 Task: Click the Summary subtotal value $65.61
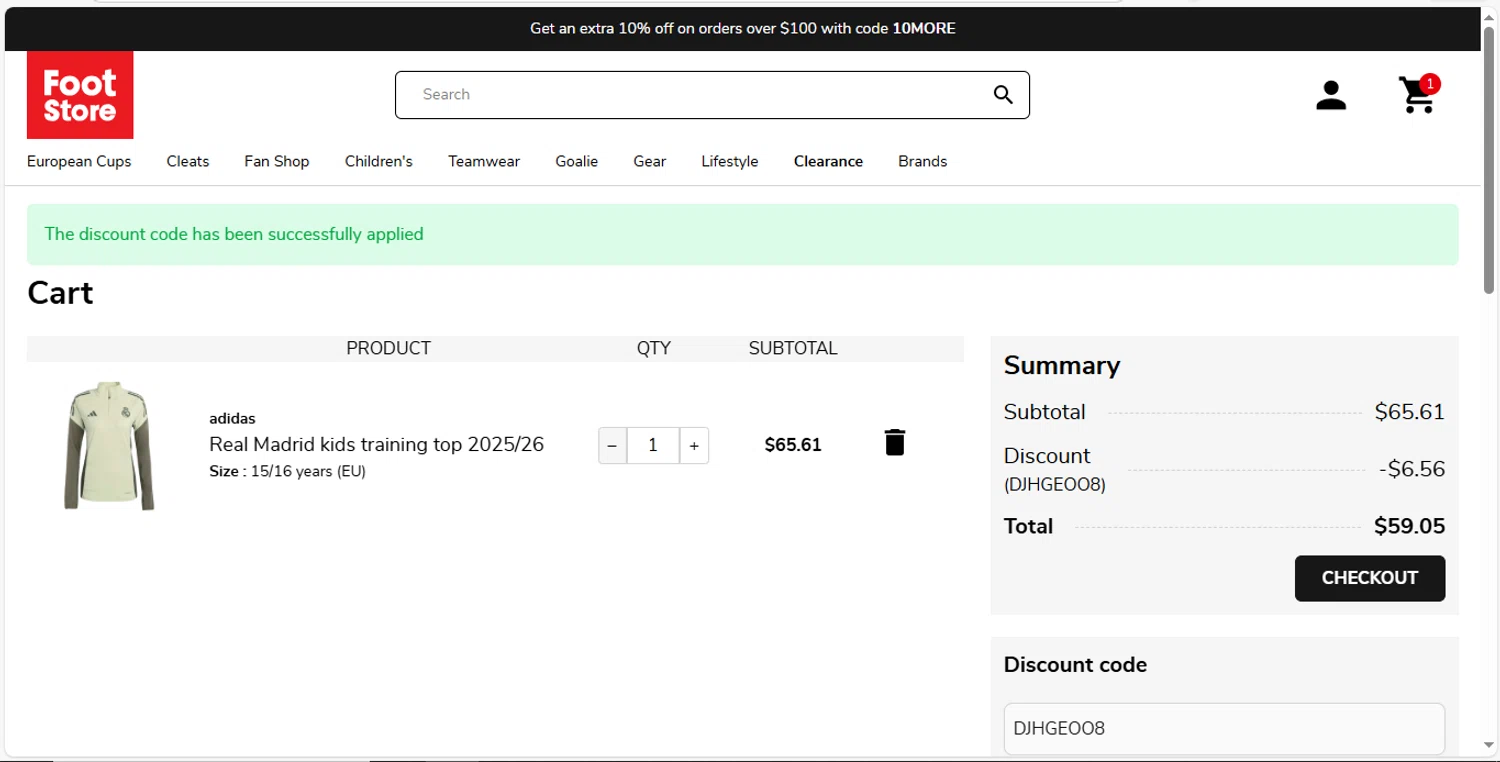[1409, 412]
